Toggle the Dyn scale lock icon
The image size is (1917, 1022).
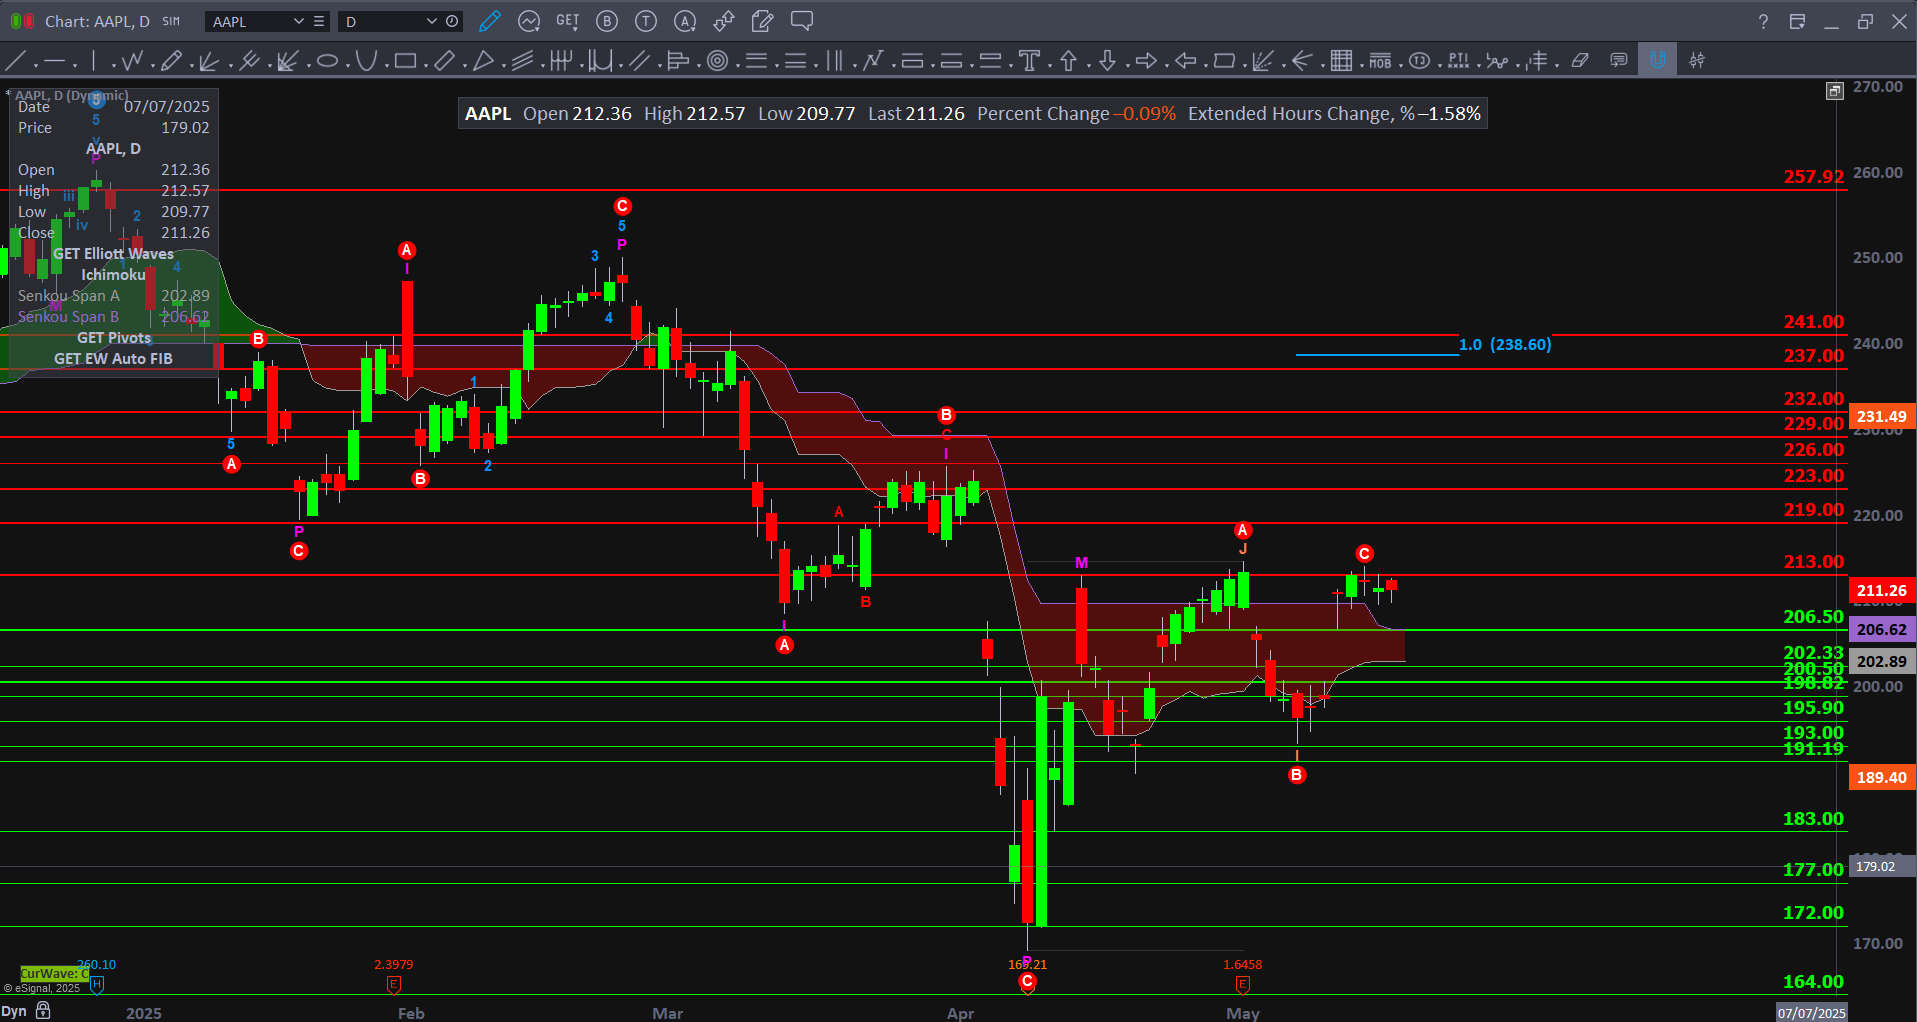[x=43, y=1010]
